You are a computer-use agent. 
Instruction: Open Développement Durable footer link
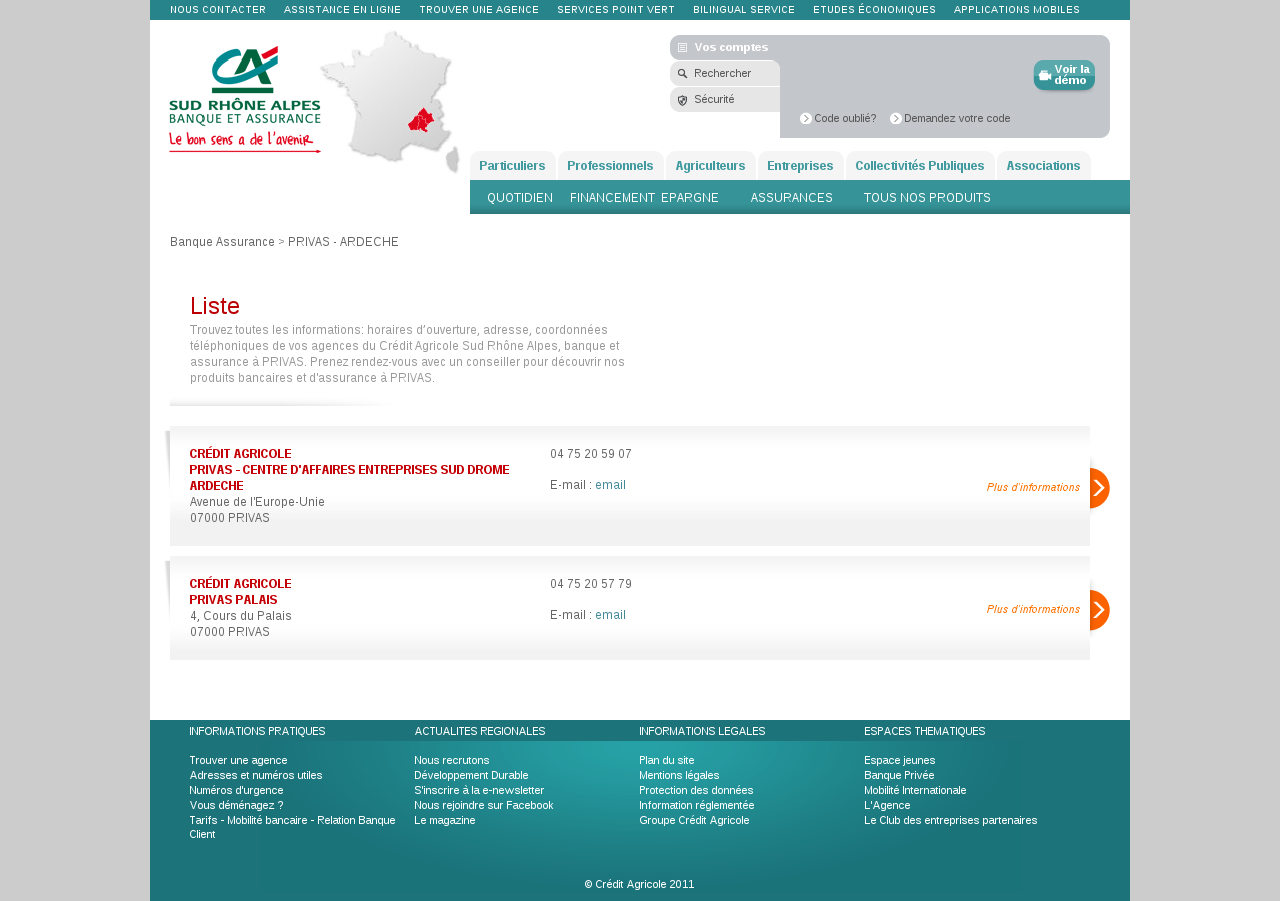471,775
